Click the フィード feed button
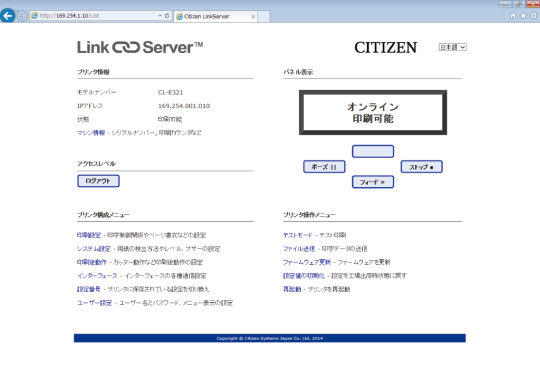This screenshot has width=540, height=377. (373, 182)
